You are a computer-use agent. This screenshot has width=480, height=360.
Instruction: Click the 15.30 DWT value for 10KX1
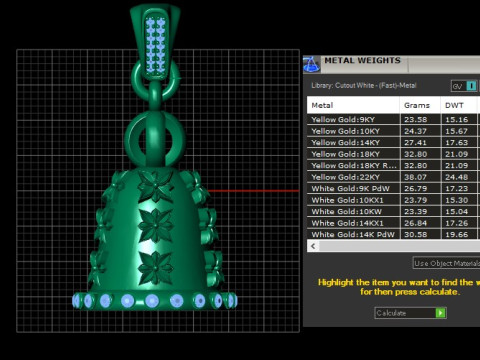pos(457,200)
